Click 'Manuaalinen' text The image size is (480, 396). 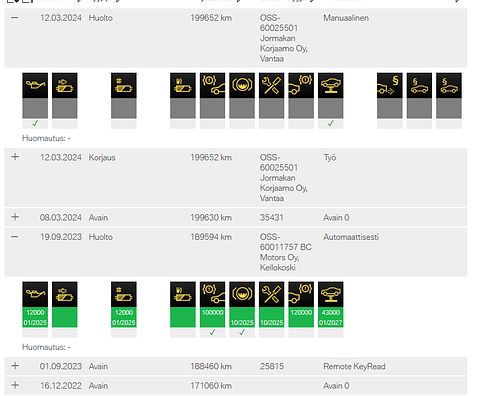click(346, 18)
